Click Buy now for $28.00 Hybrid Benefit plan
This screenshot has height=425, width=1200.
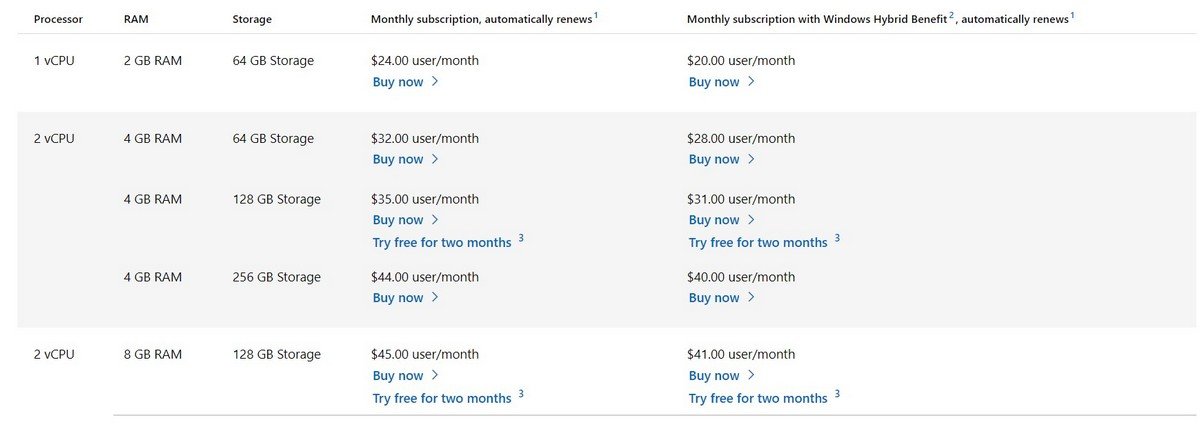(714, 159)
